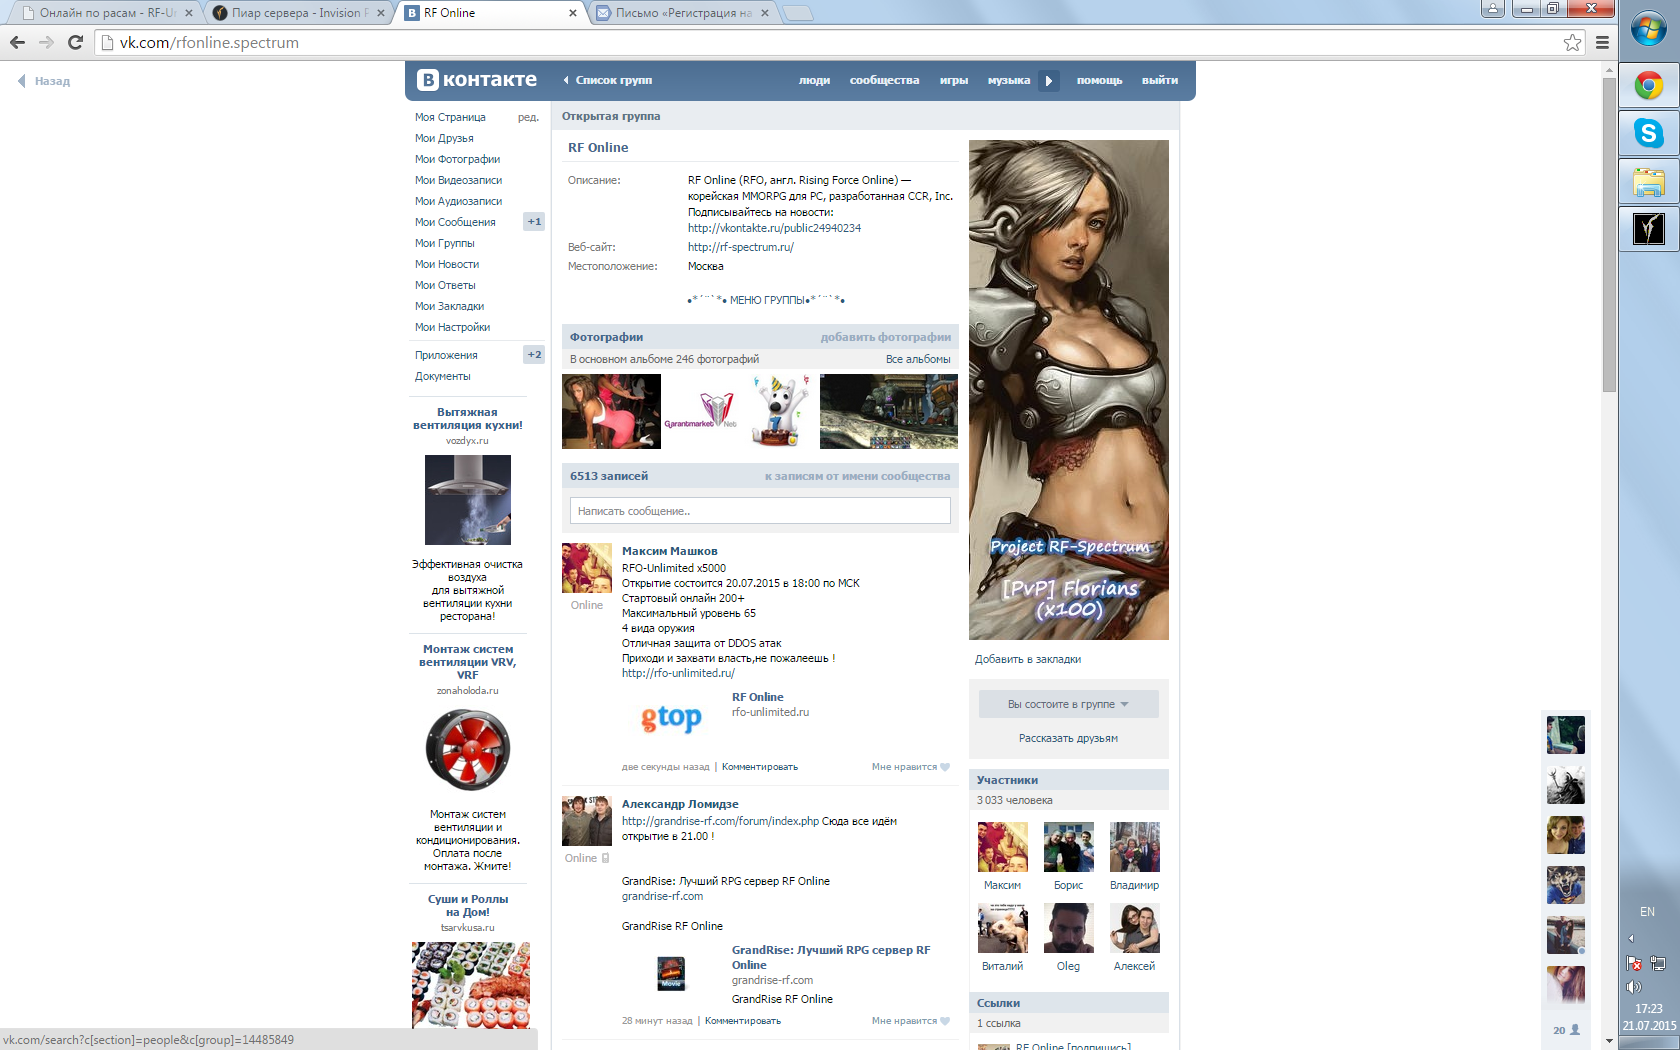Click the 'Назад' back link

point(44,81)
